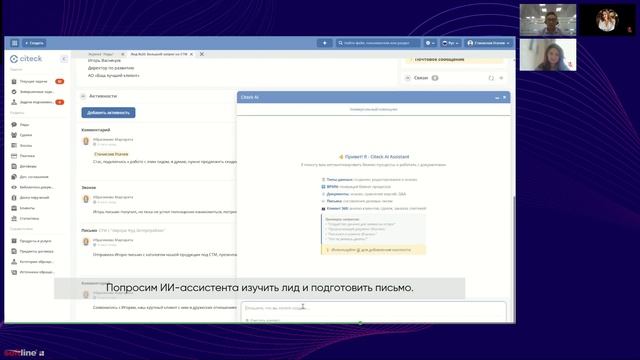Collapse the Связи widget
The image size is (640, 360).
(x=407, y=78)
